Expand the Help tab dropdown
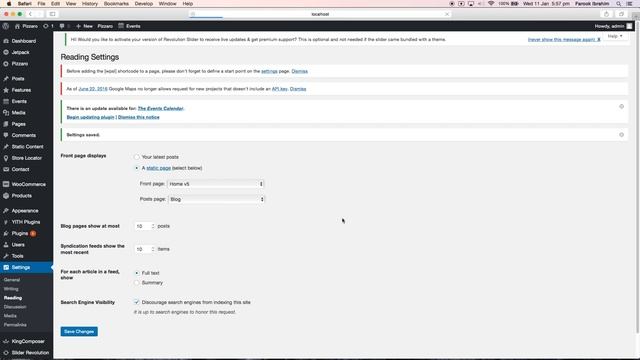This screenshot has height=360, width=640. (x=615, y=36)
